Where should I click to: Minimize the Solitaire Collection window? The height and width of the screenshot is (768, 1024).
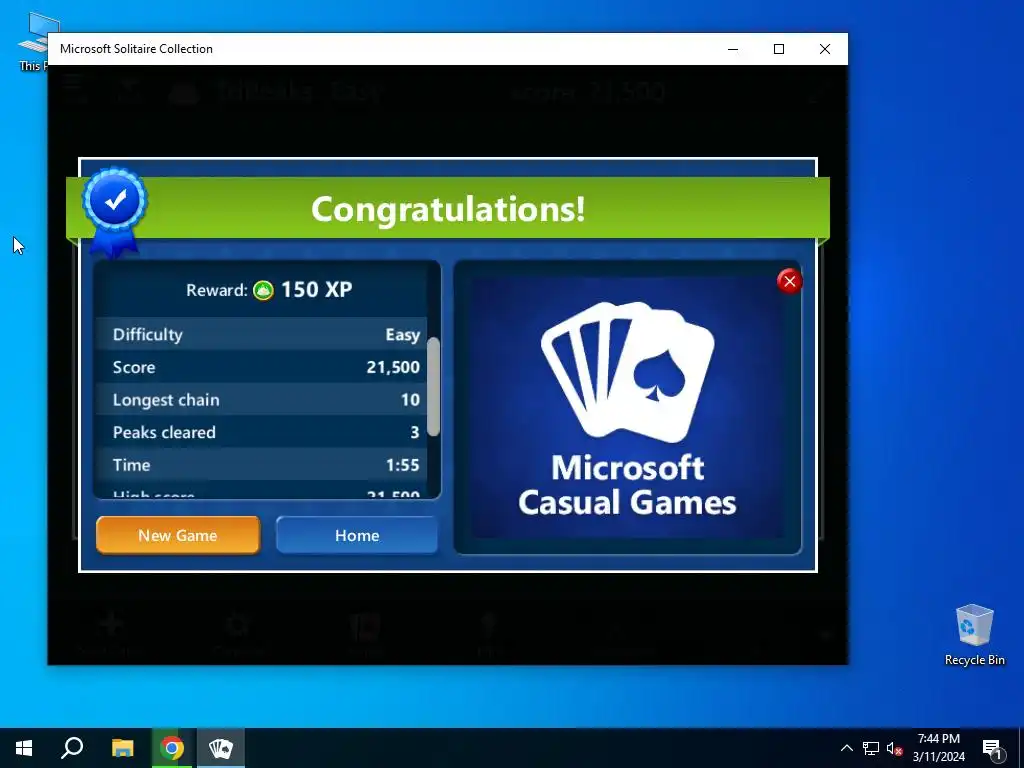click(733, 49)
